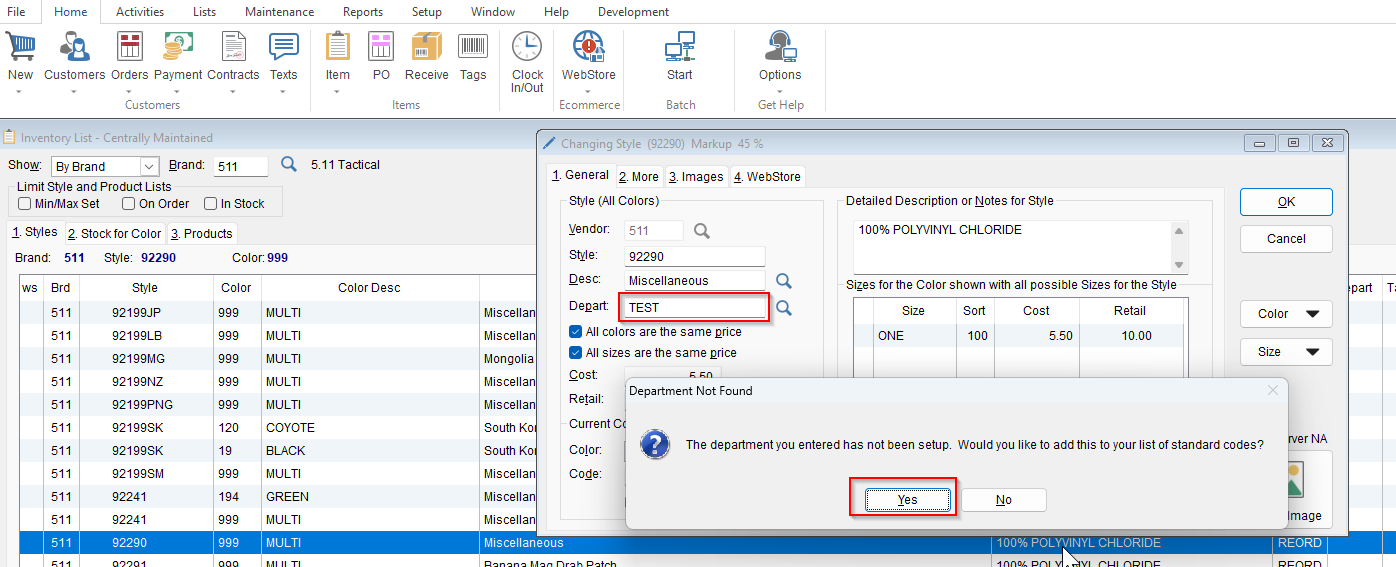Click the Depart input field containing TEST

(x=694, y=308)
